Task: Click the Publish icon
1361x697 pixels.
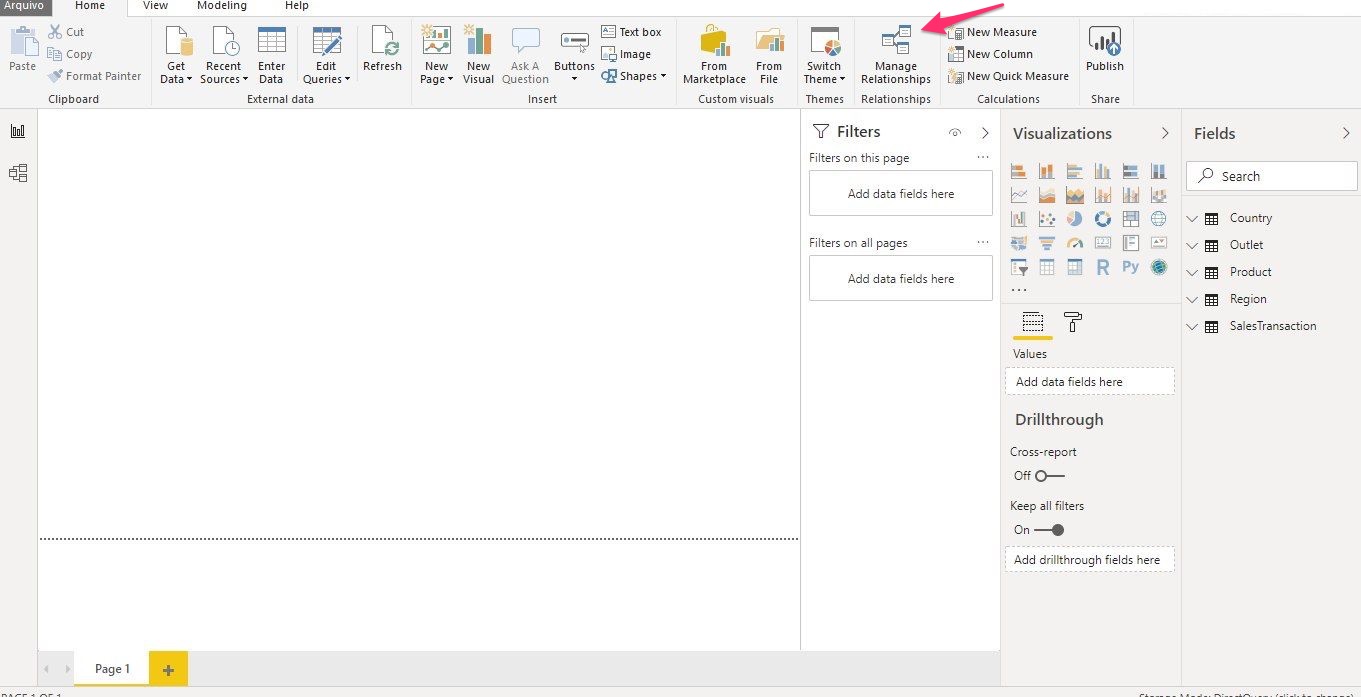Action: tap(1104, 50)
